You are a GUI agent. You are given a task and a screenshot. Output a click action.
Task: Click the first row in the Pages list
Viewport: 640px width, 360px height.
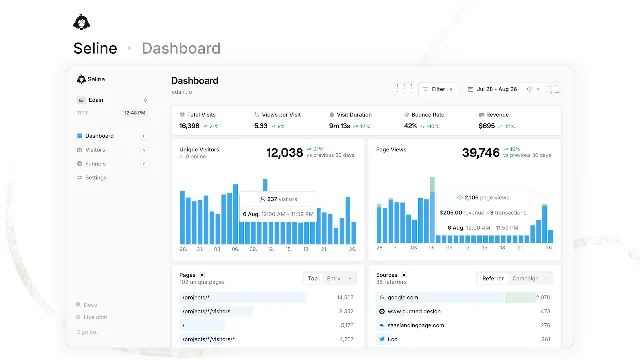point(267,297)
